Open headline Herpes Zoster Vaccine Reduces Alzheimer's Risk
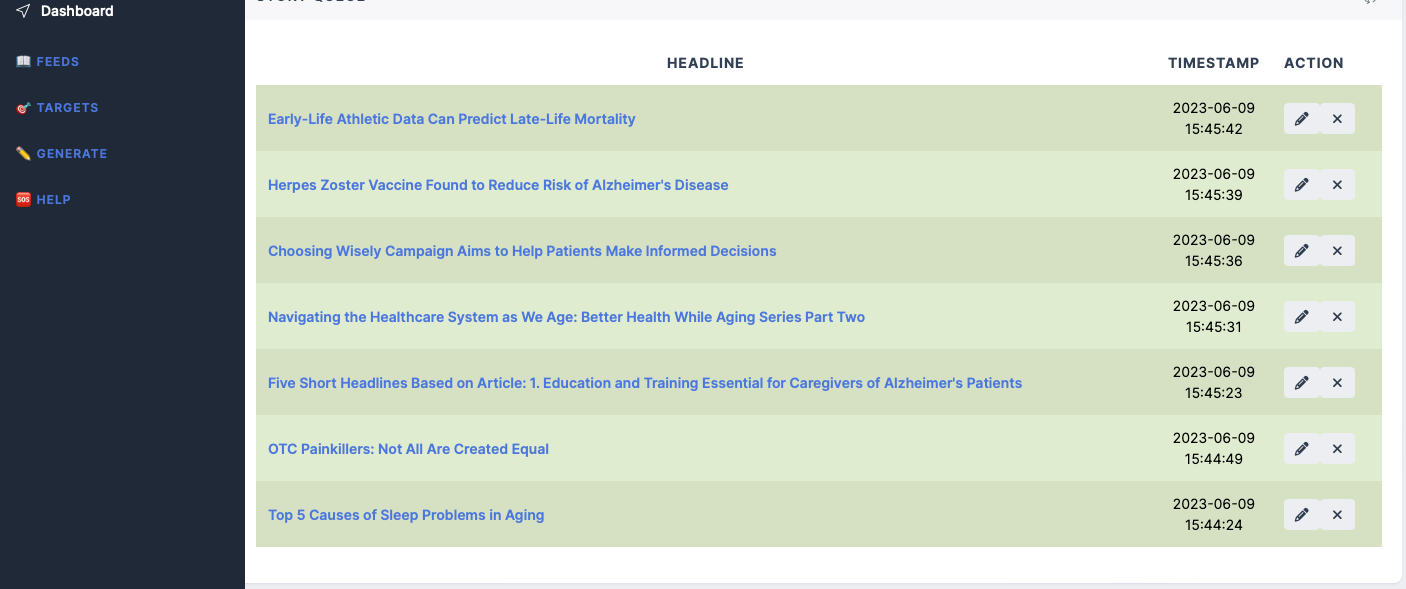This screenshot has width=1406, height=589. 498,185
